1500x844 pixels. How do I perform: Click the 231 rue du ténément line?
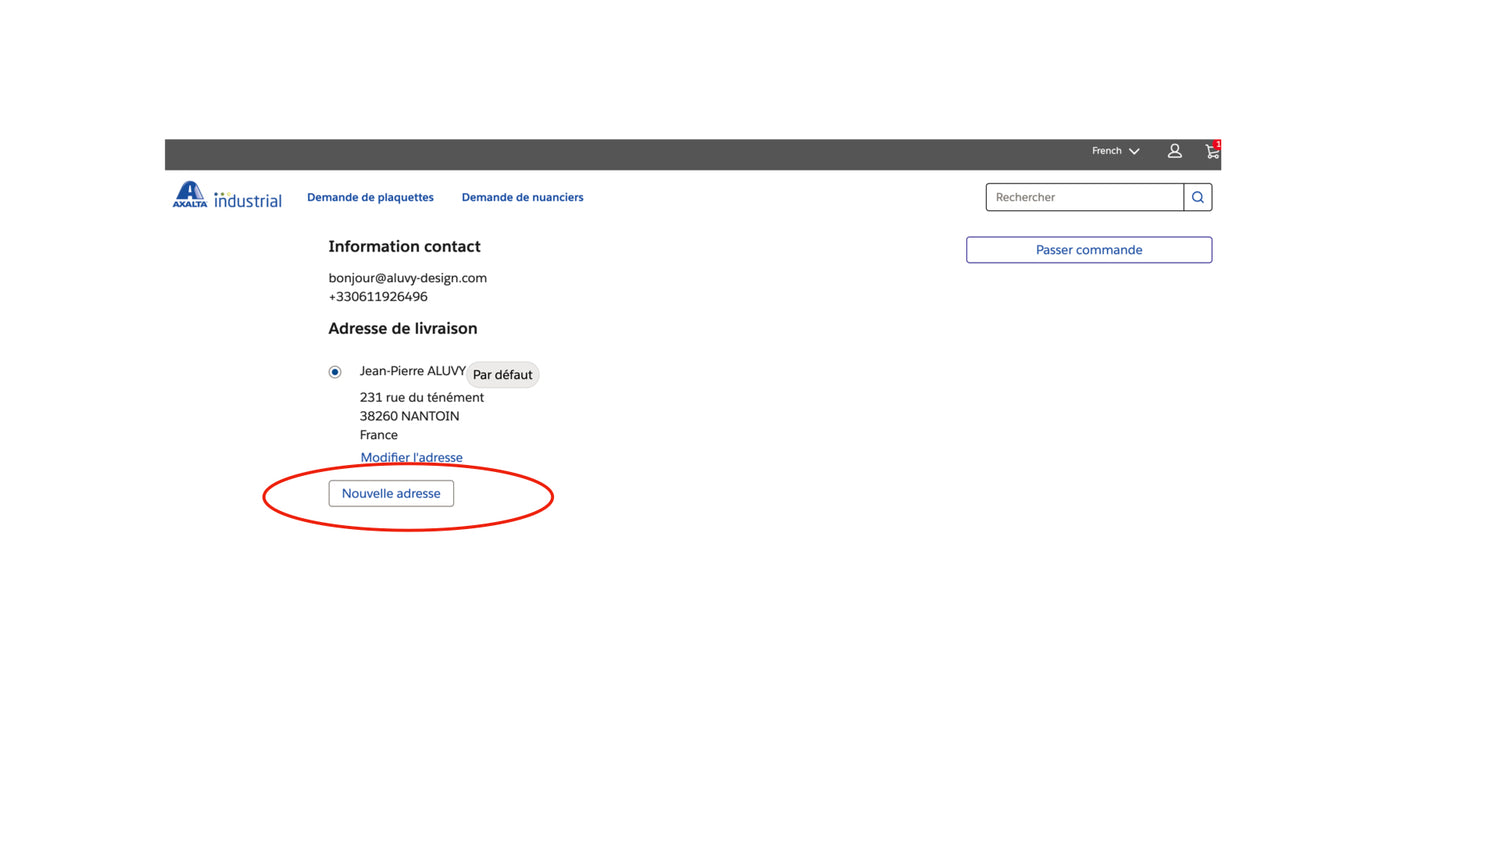[x=421, y=397]
